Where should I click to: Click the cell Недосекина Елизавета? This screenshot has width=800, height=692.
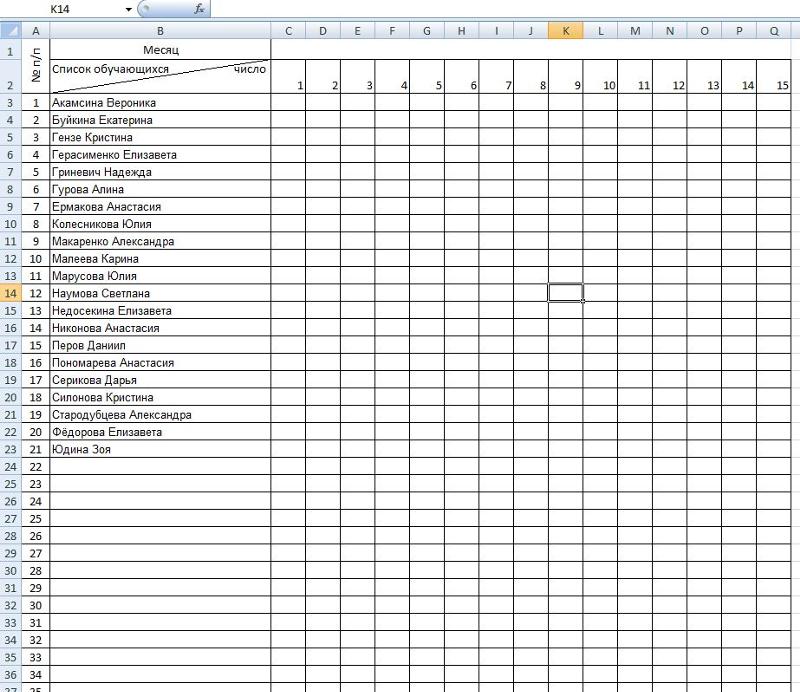tap(160, 311)
